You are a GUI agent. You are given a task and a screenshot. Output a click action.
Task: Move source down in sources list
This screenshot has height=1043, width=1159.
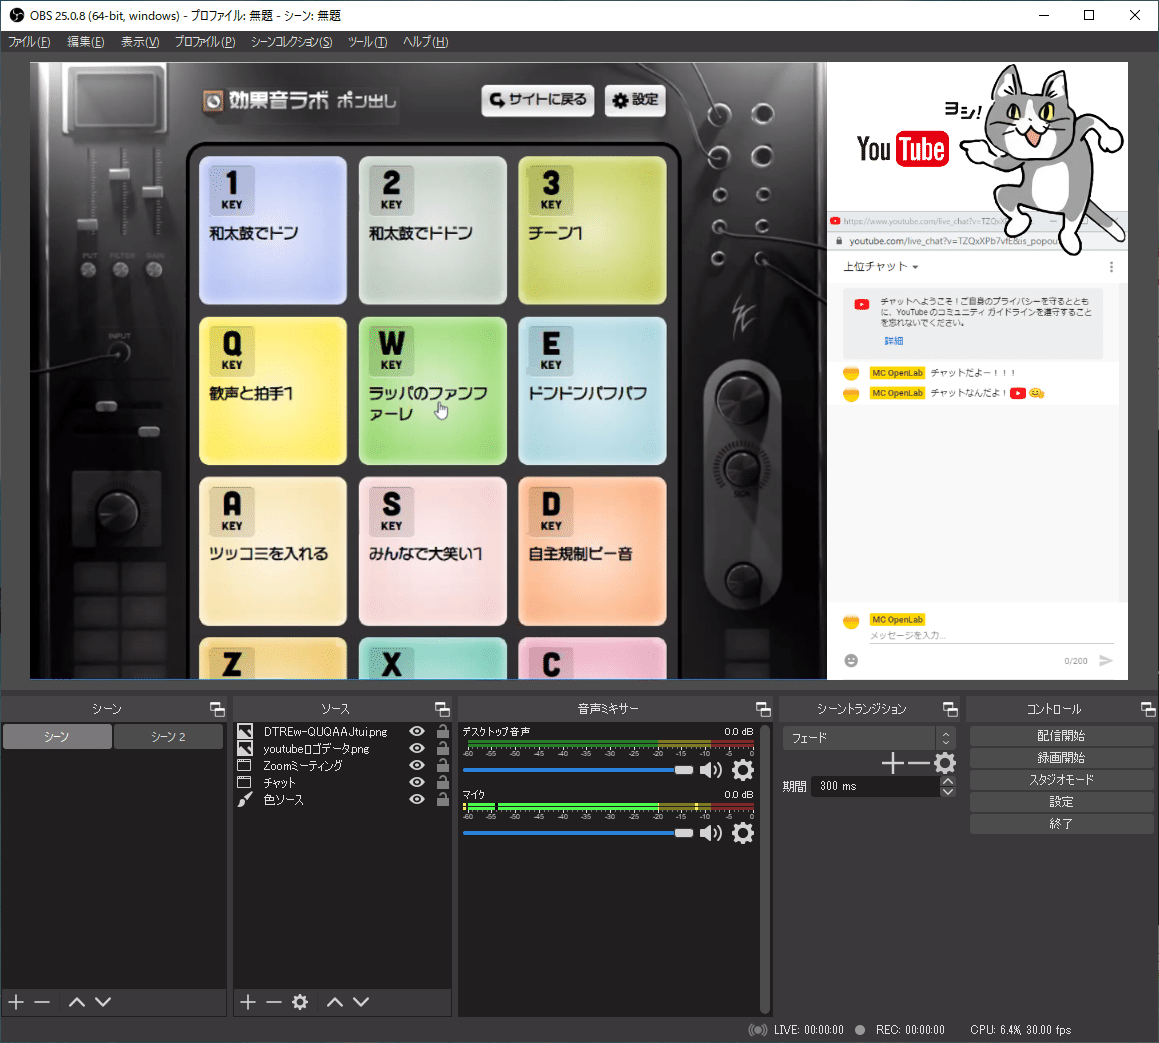tap(361, 1002)
